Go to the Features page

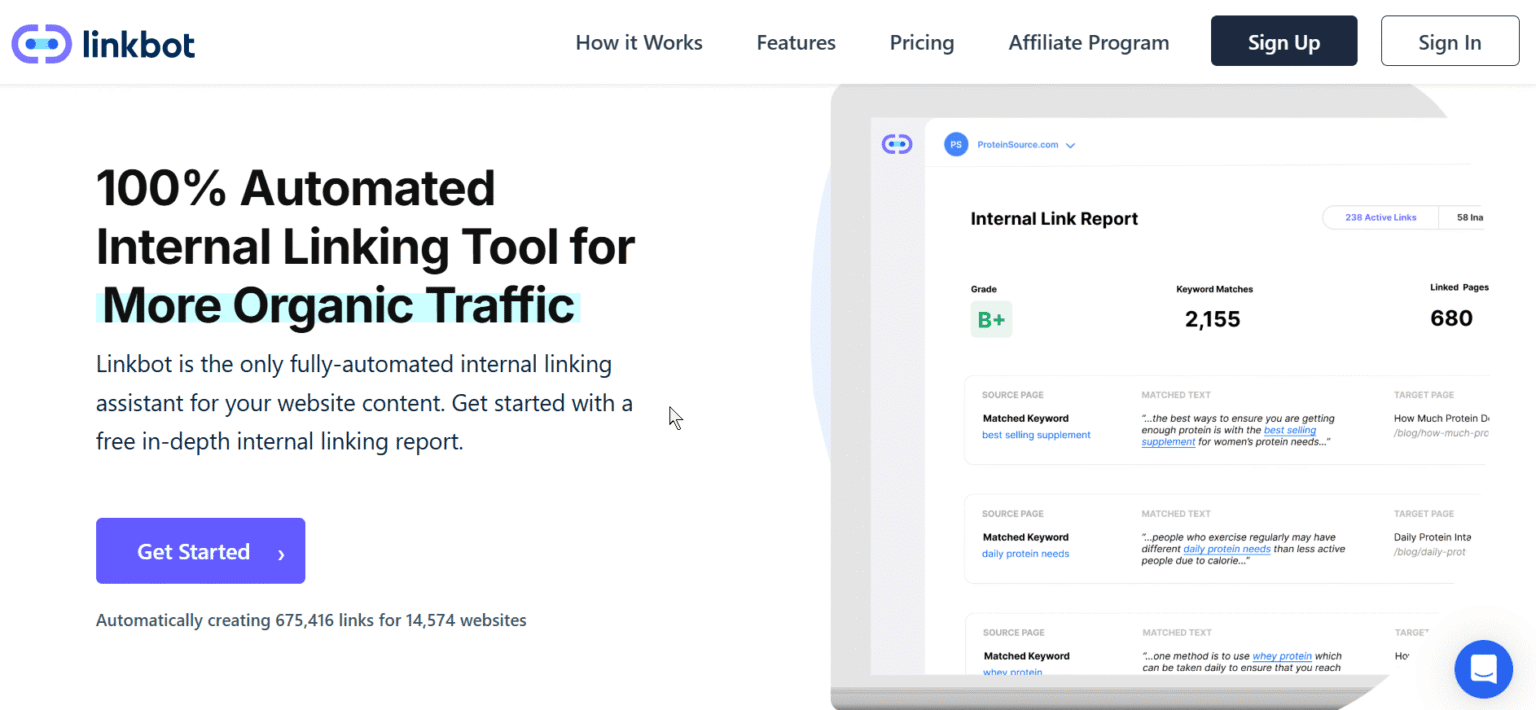pyautogui.click(x=795, y=43)
